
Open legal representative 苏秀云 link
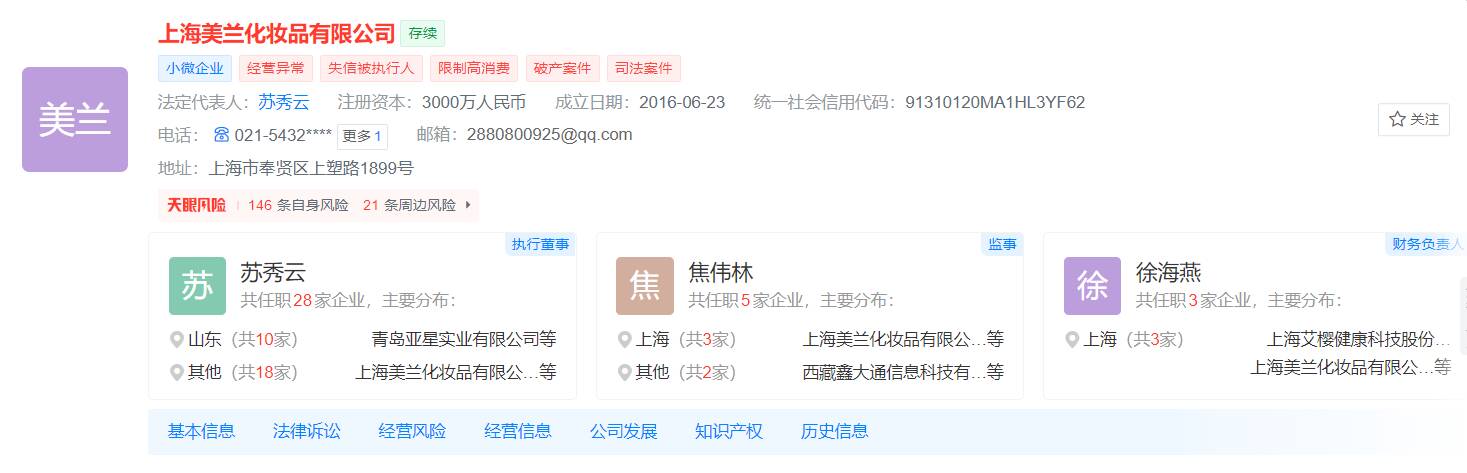click(x=284, y=102)
